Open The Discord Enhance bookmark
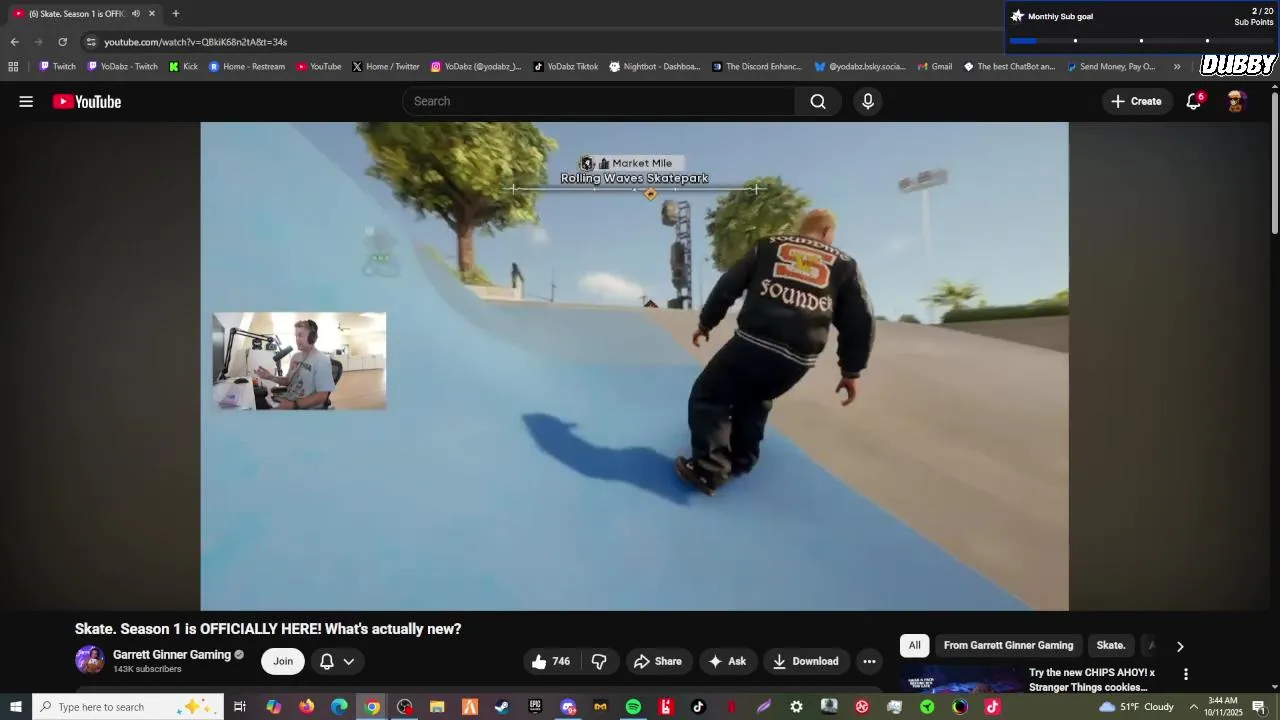 pos(757,67)
